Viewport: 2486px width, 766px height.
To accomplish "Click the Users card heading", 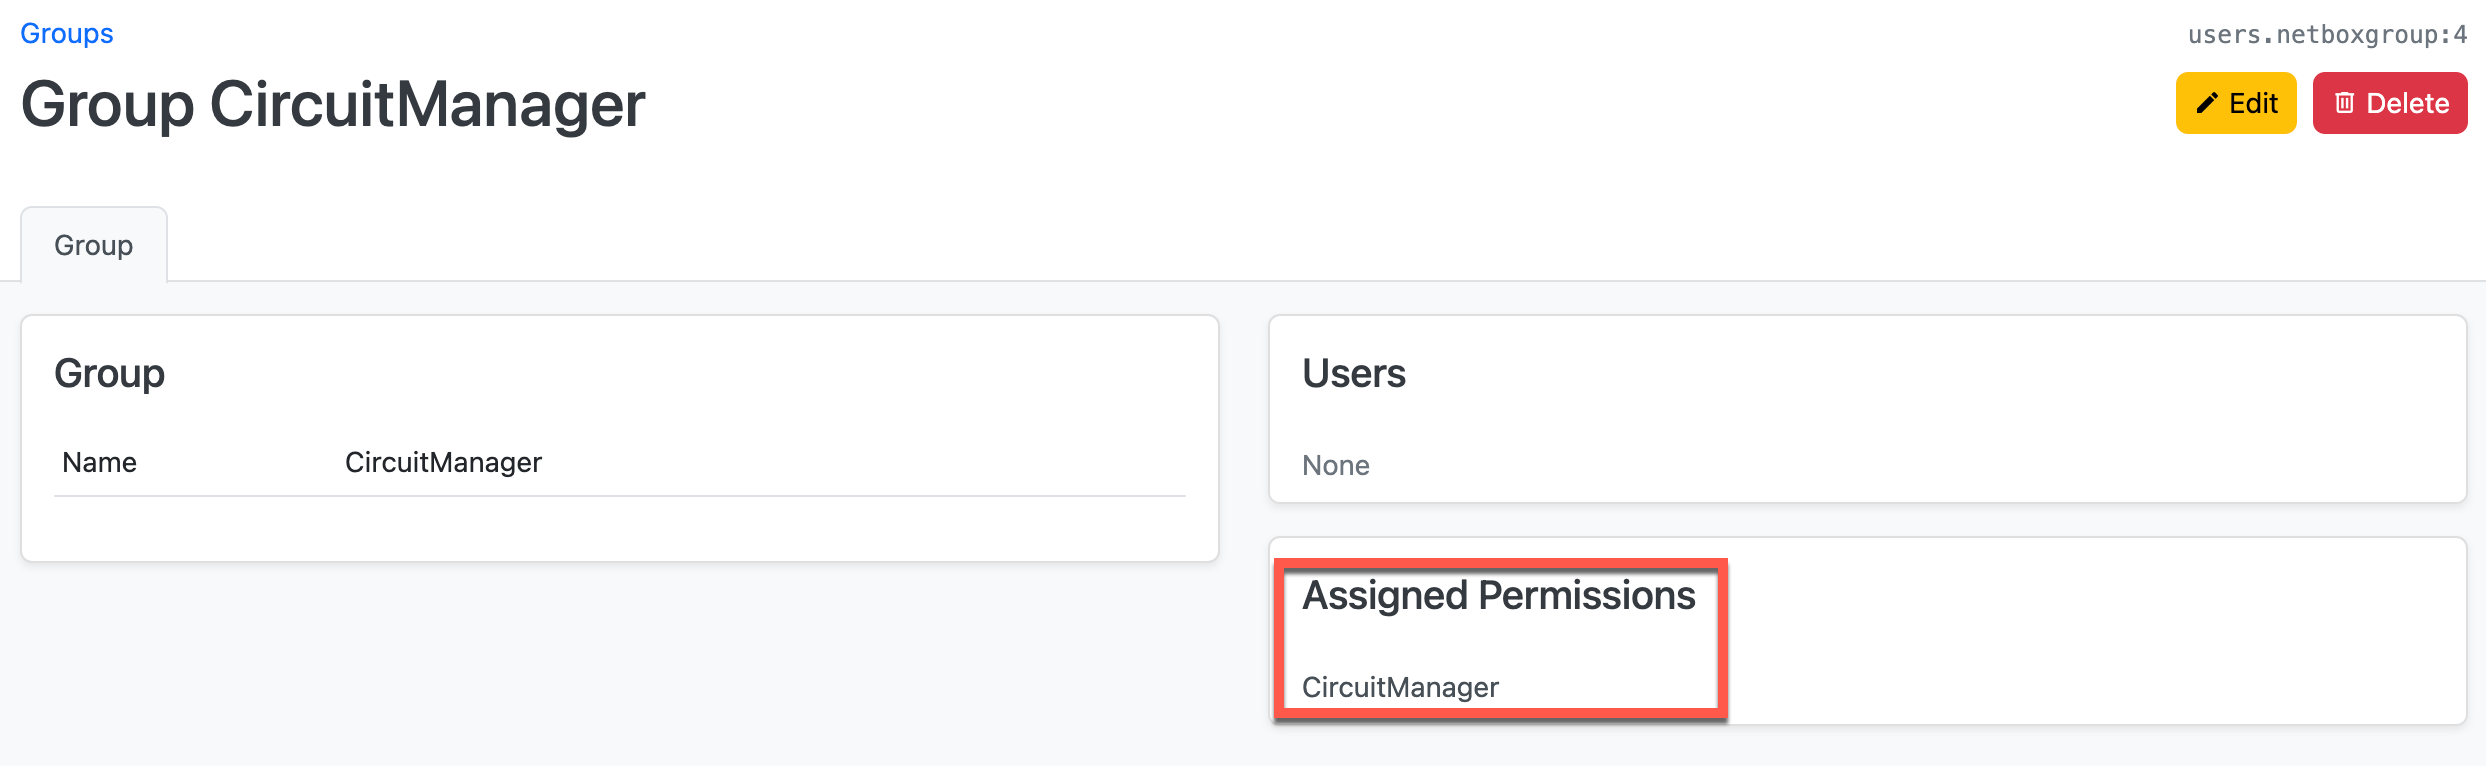I will click(x=1353, y=373).
